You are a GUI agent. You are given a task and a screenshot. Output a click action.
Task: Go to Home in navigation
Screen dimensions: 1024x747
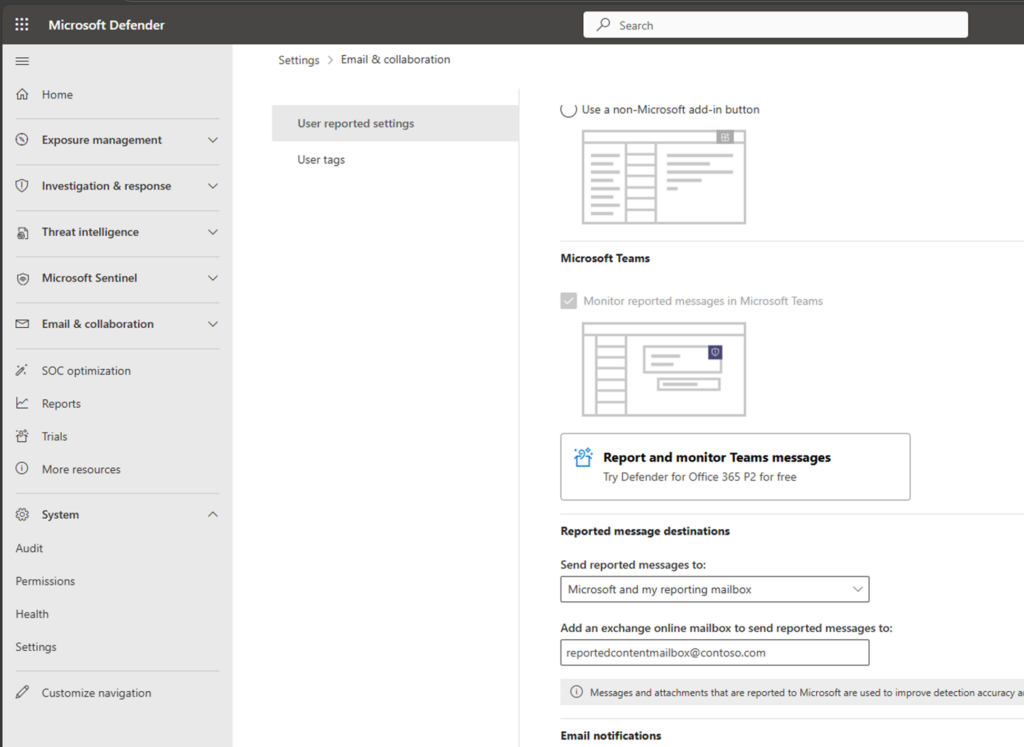pos(57,95)
